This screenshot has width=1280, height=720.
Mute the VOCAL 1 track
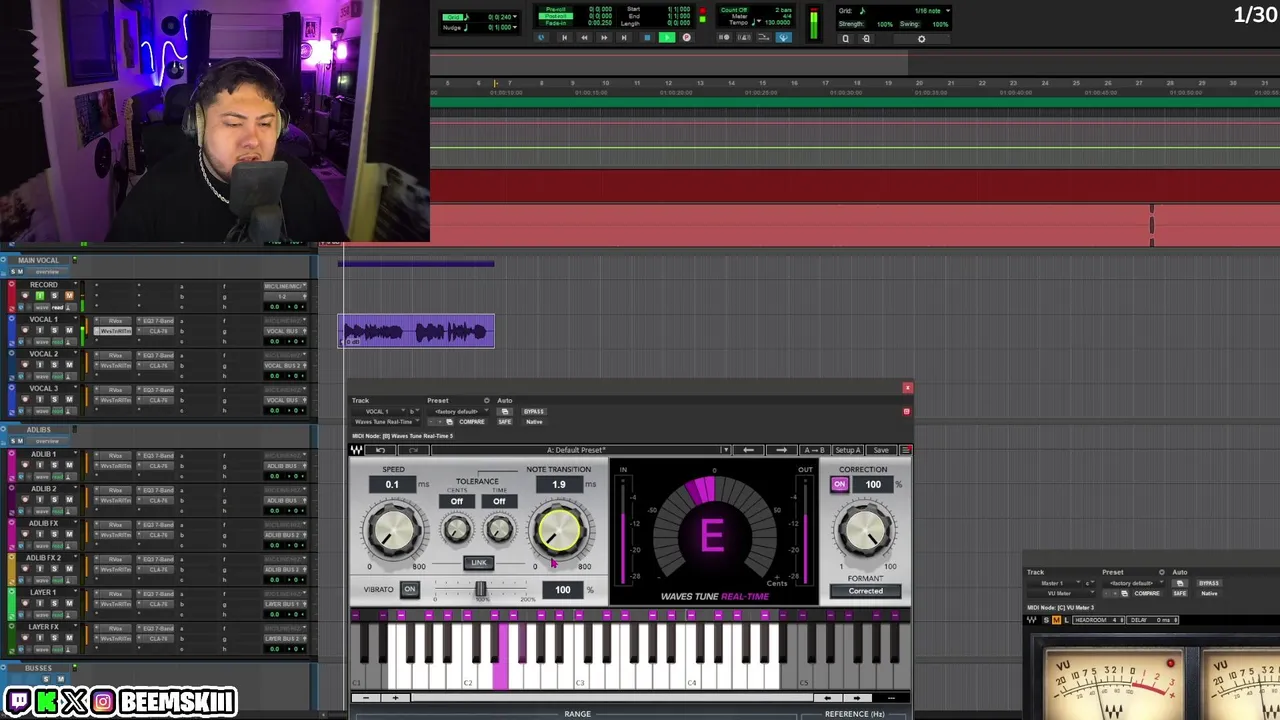[x=69, y=330]
